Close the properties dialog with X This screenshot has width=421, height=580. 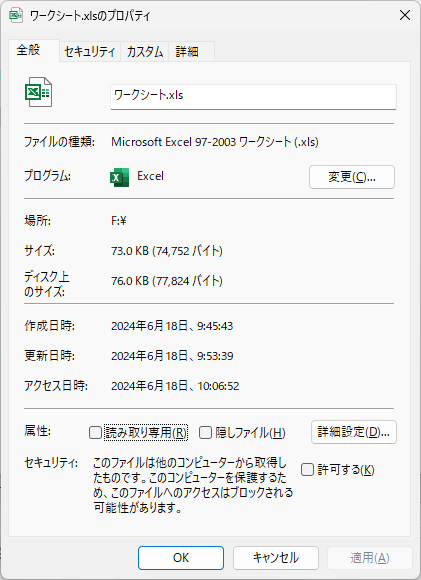tap(405, 15)
